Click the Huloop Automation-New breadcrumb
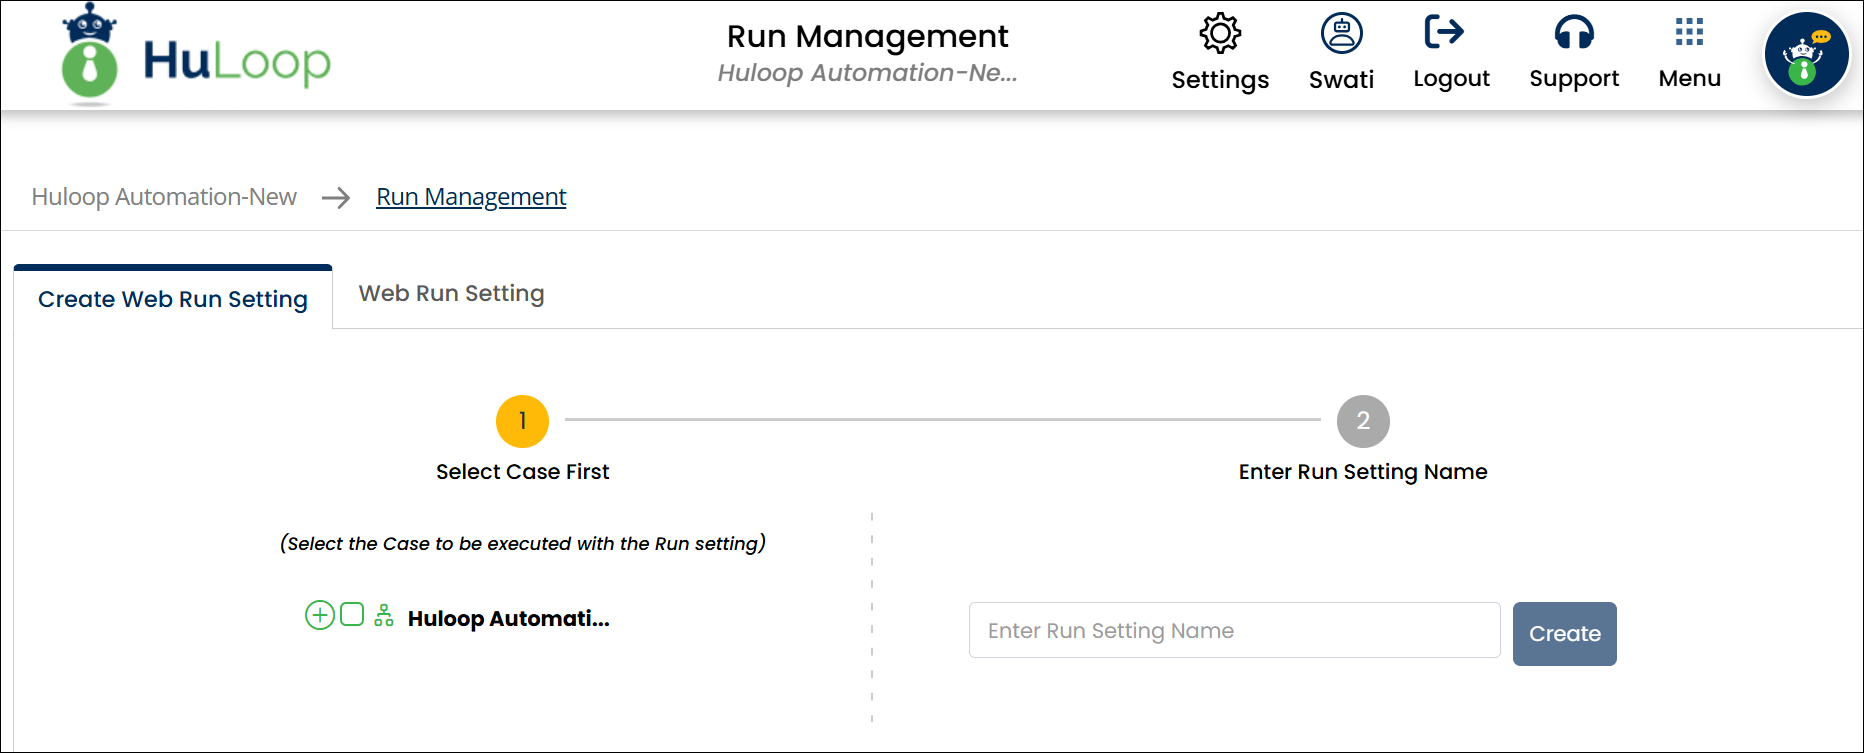Viewport: 1864px width, 753px height. pos(164,197)
